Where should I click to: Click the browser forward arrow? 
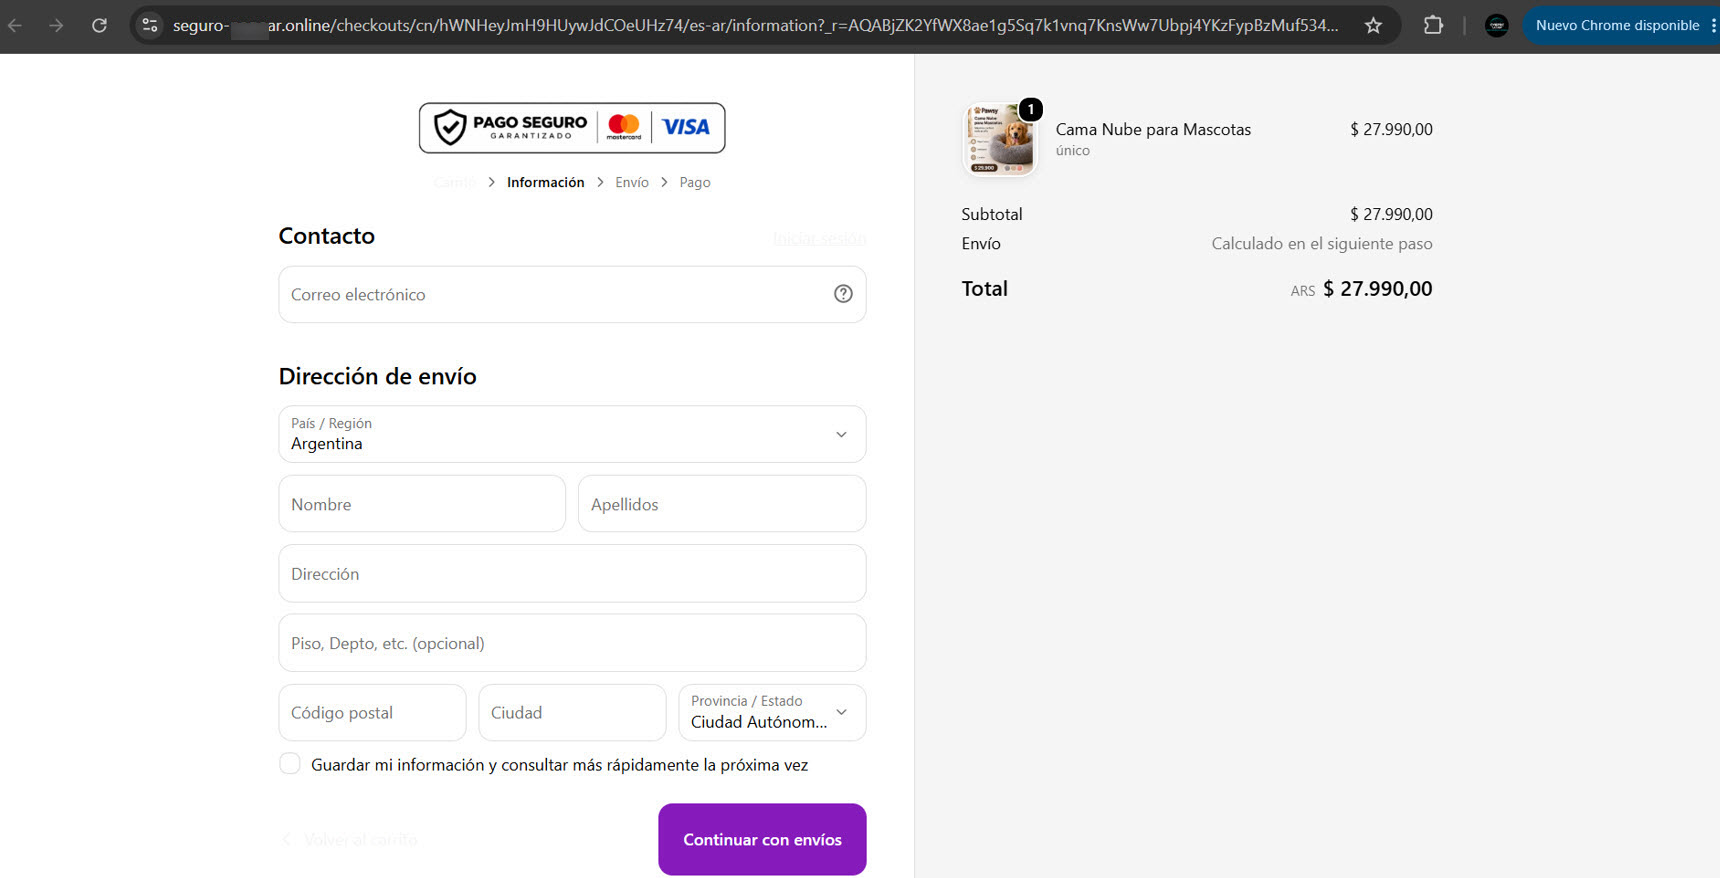pyautogui.click(x=56, y=25)
